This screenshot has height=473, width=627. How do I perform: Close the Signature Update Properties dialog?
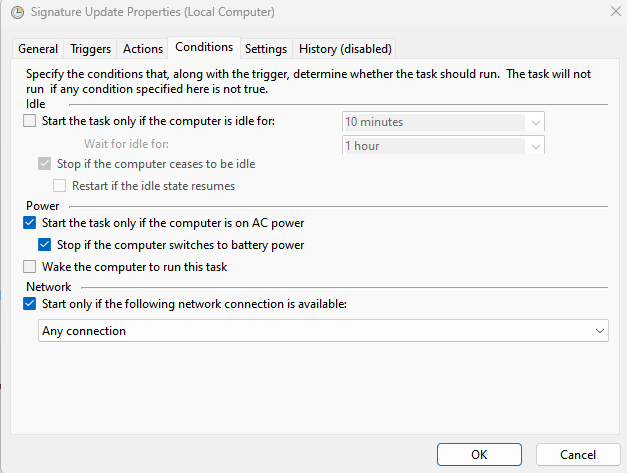[x=612, y=12]
